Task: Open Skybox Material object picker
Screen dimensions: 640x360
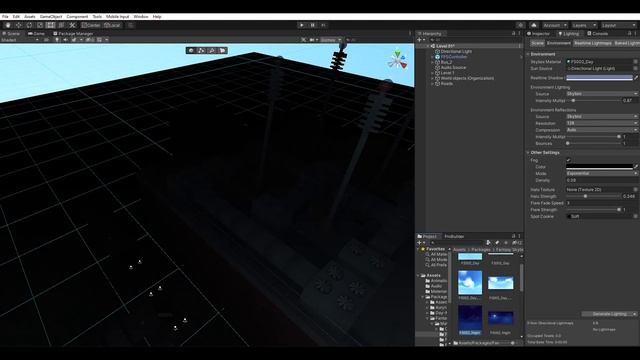Action: point(636,62)
